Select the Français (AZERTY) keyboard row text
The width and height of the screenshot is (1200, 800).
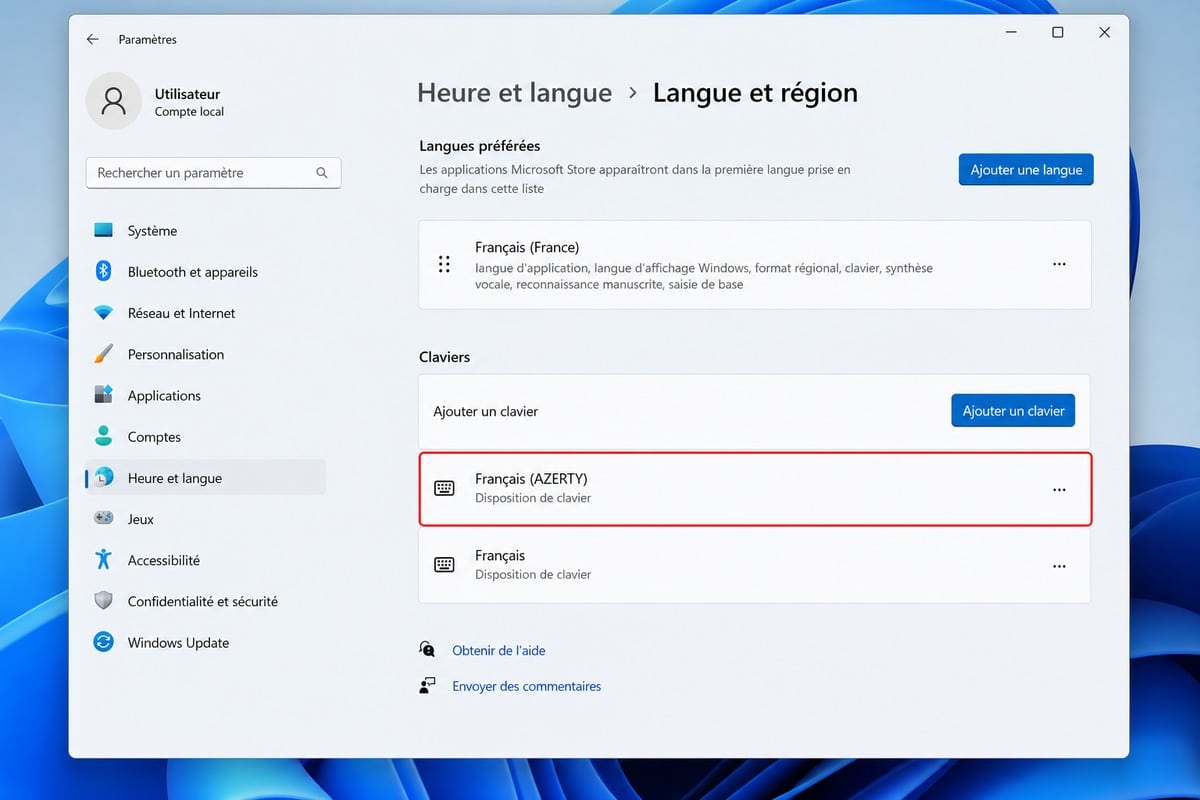[531, 479]
